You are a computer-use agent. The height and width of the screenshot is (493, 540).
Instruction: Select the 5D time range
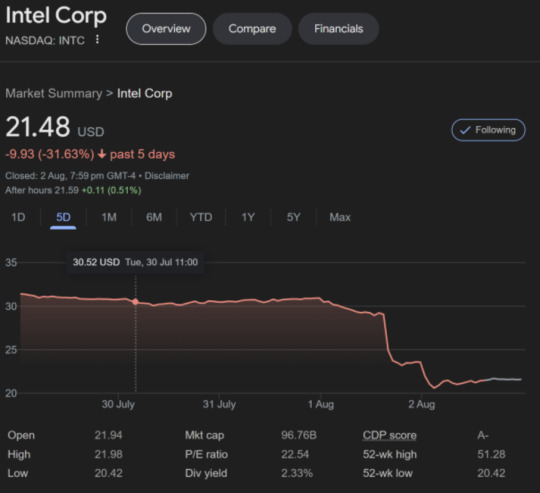pos(63,217)
